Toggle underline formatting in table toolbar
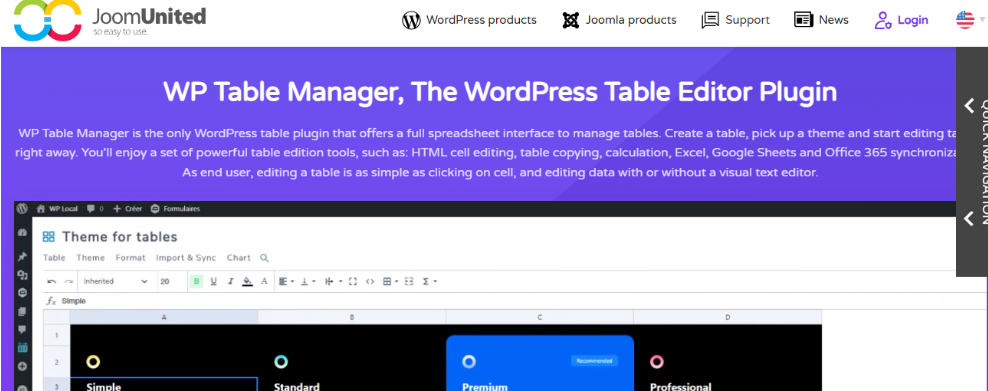 [214, 281]
